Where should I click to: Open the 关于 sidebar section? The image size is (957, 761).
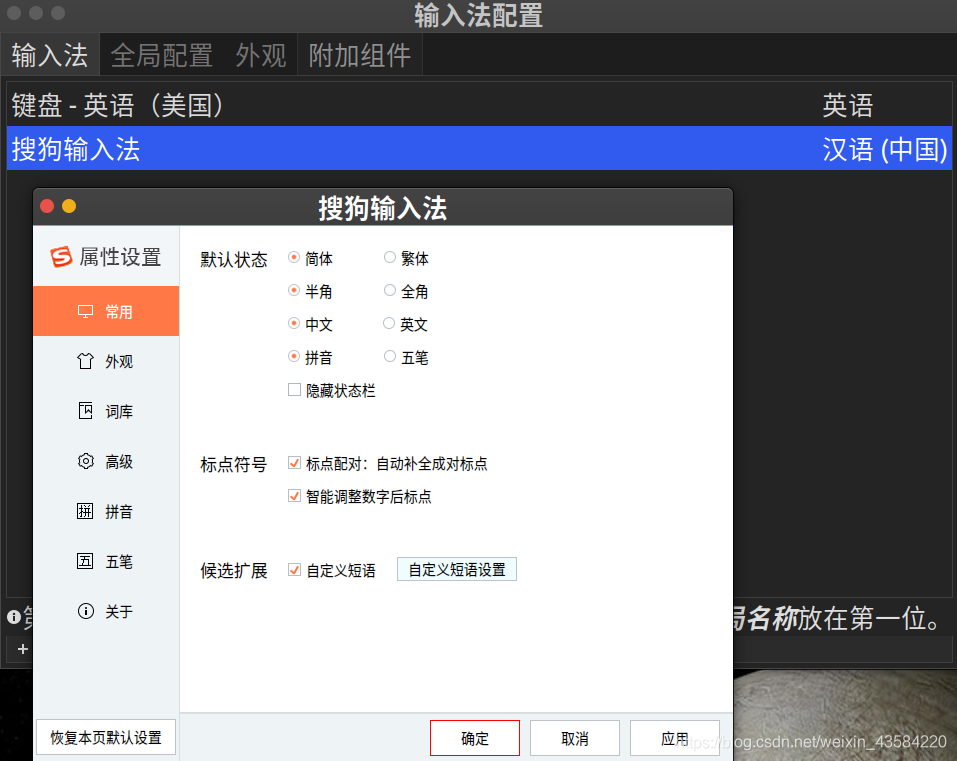pyautogui.click(x=106, y=611)
